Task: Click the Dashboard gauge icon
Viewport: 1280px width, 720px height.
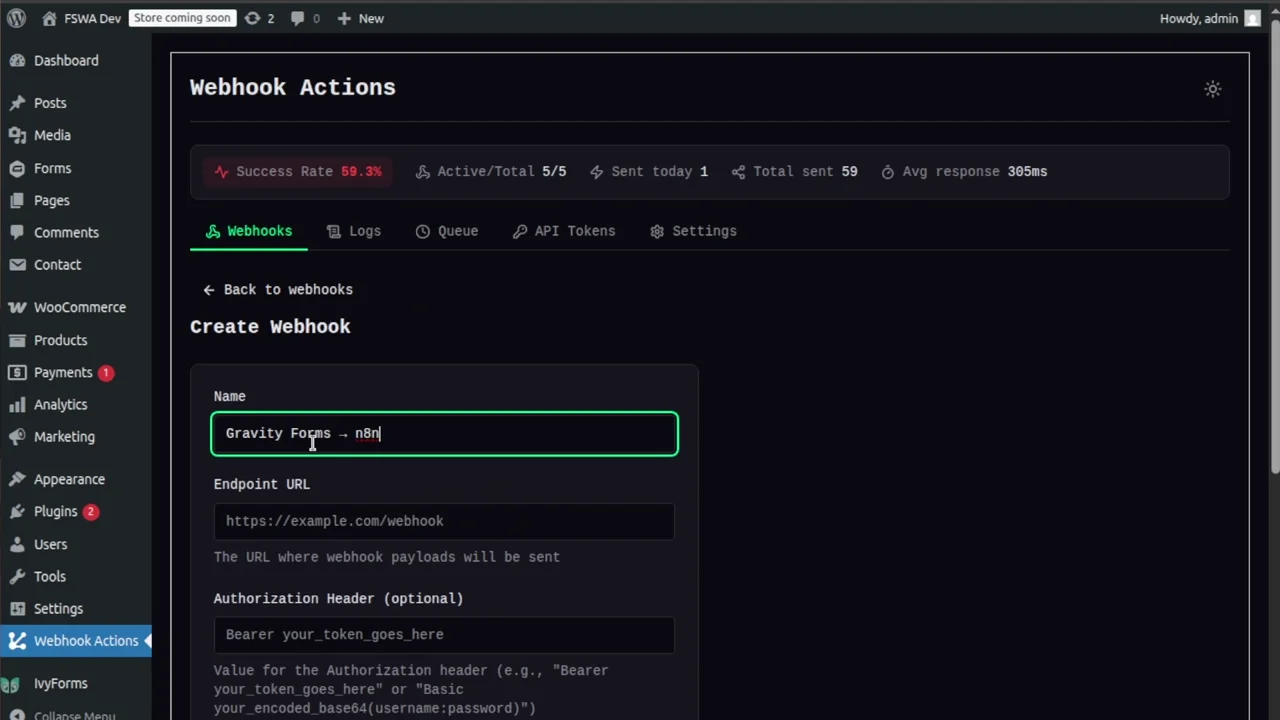Action: pyautogui.click(x=17, y=60)
